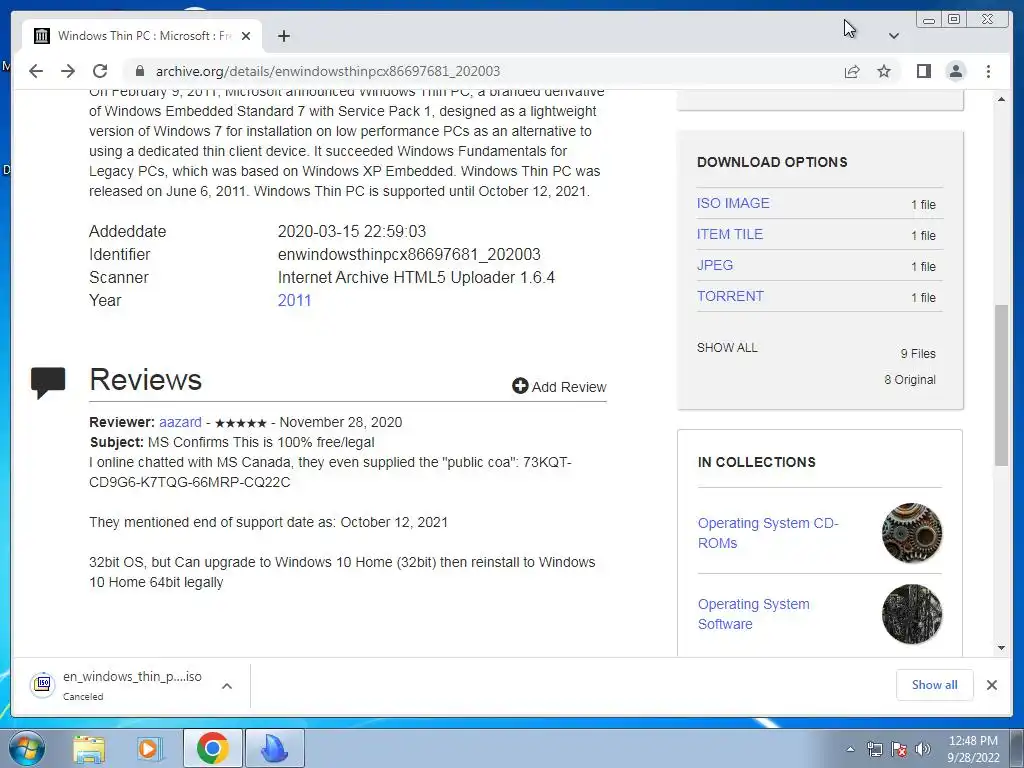Screen dimensions: 1024x768
Task: Close the downloads bar
Action: click(x=991, y=684)
